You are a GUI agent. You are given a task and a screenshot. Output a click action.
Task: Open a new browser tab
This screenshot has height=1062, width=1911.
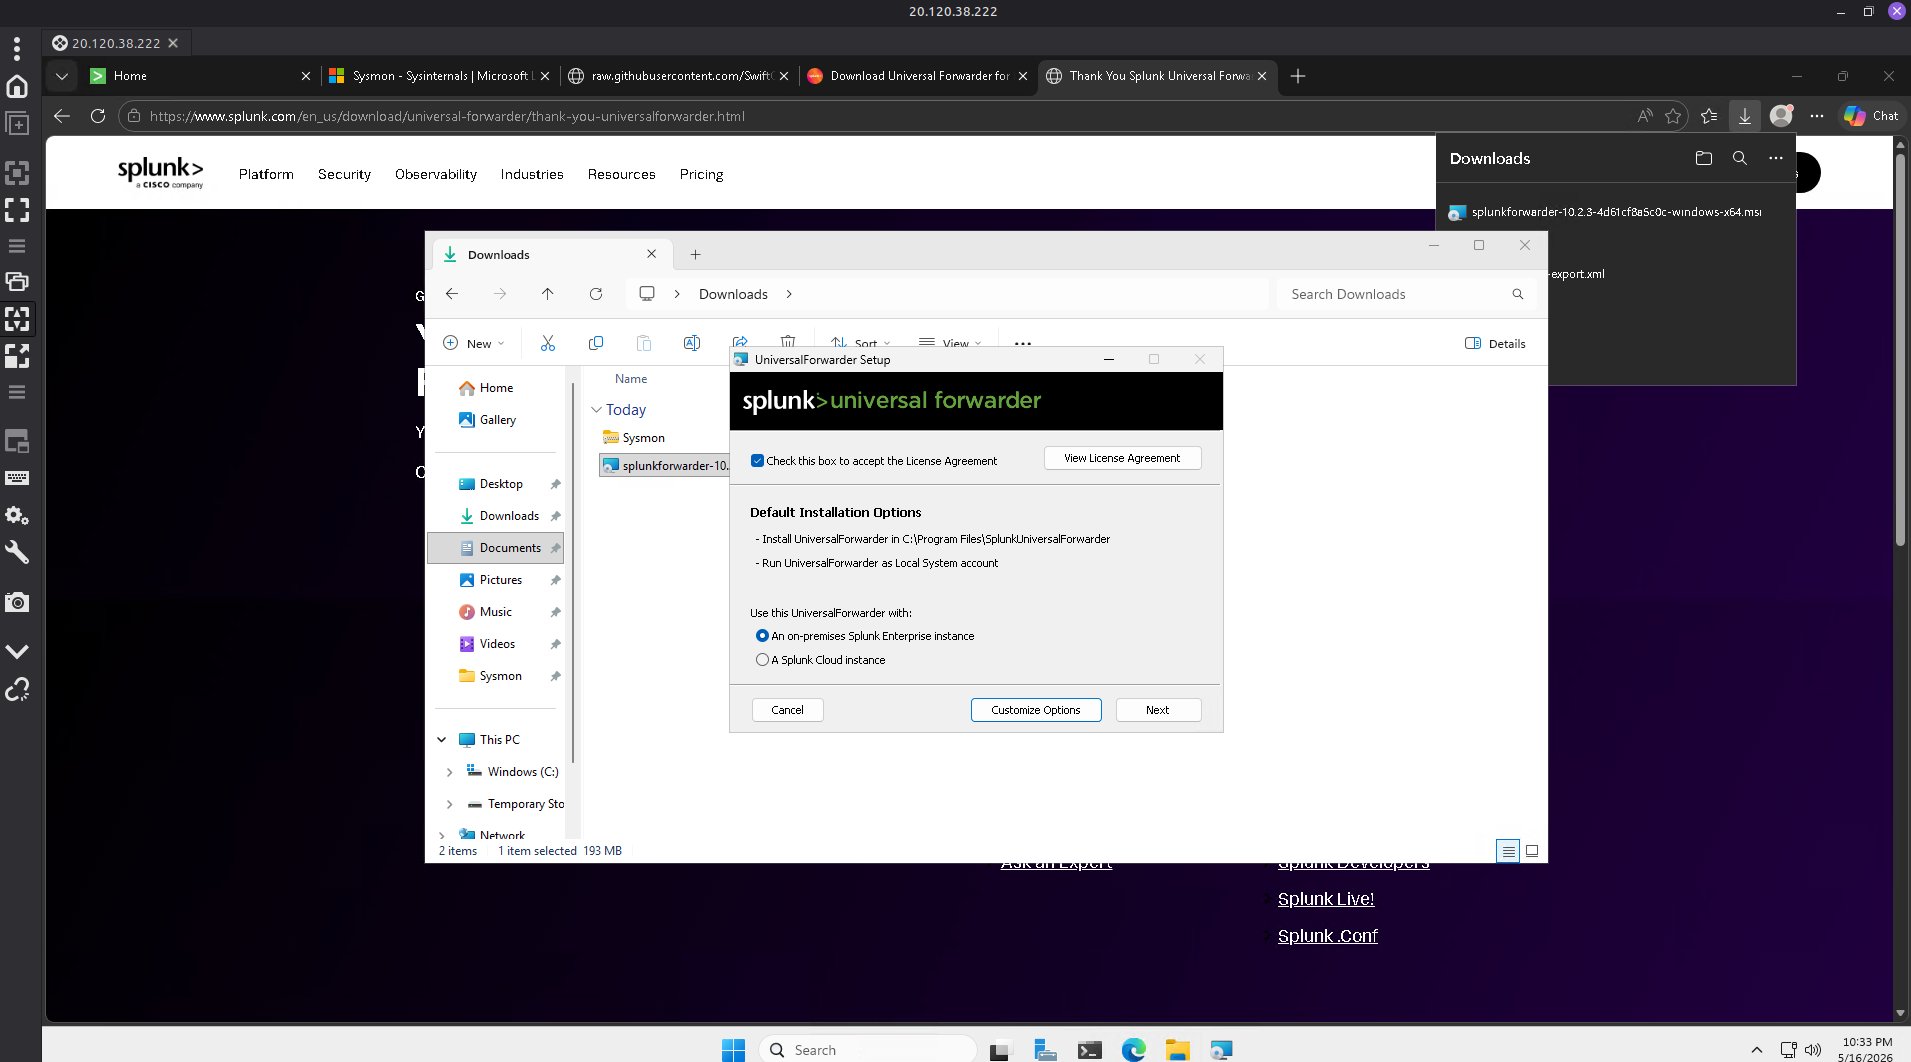point(1298,76)
